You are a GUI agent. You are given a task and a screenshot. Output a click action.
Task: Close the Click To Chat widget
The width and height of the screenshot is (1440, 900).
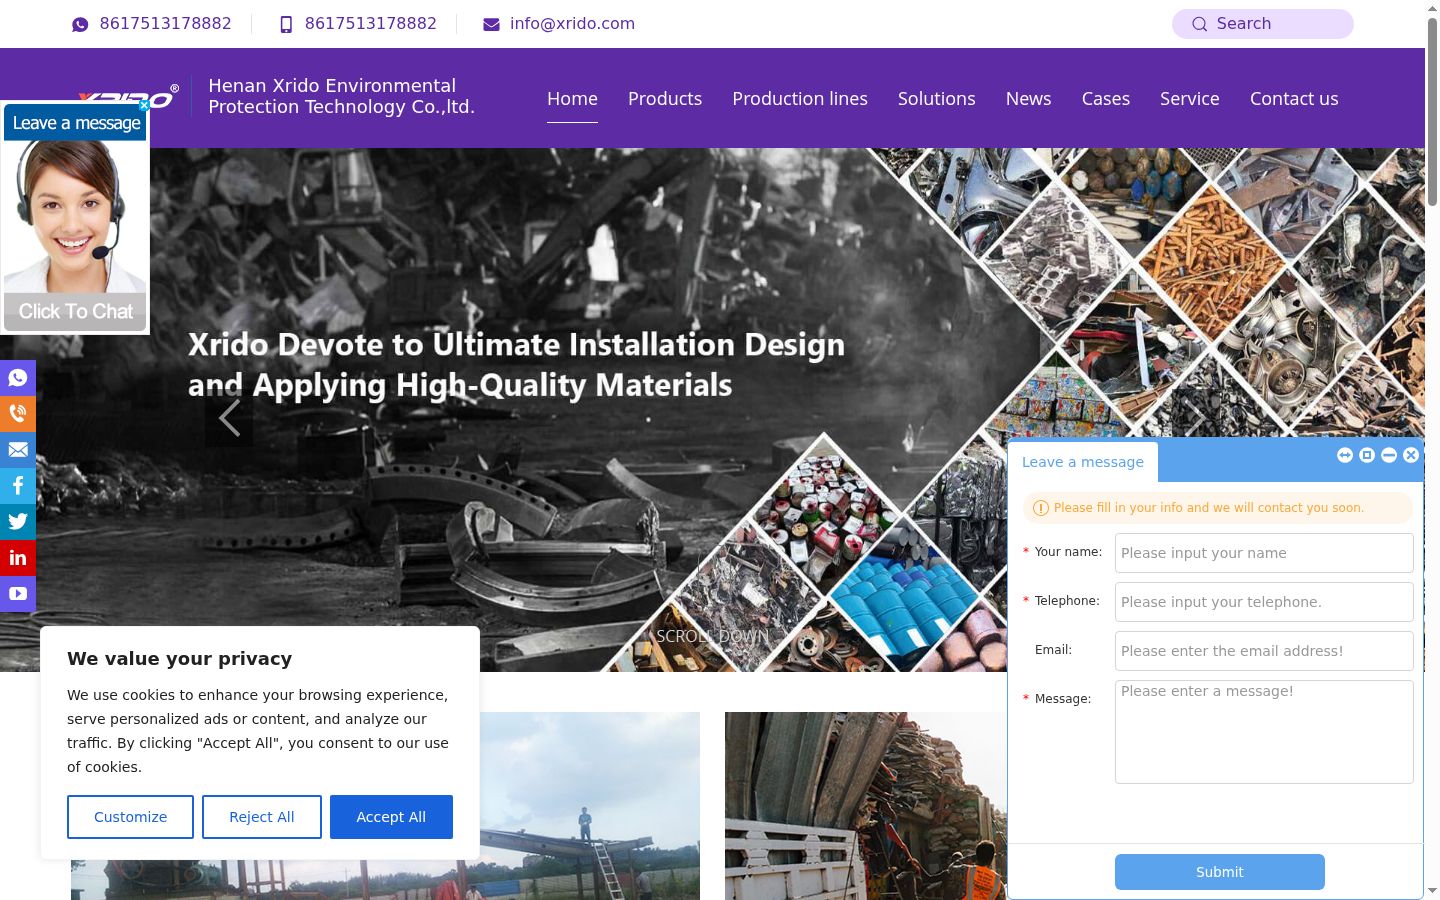144,105
